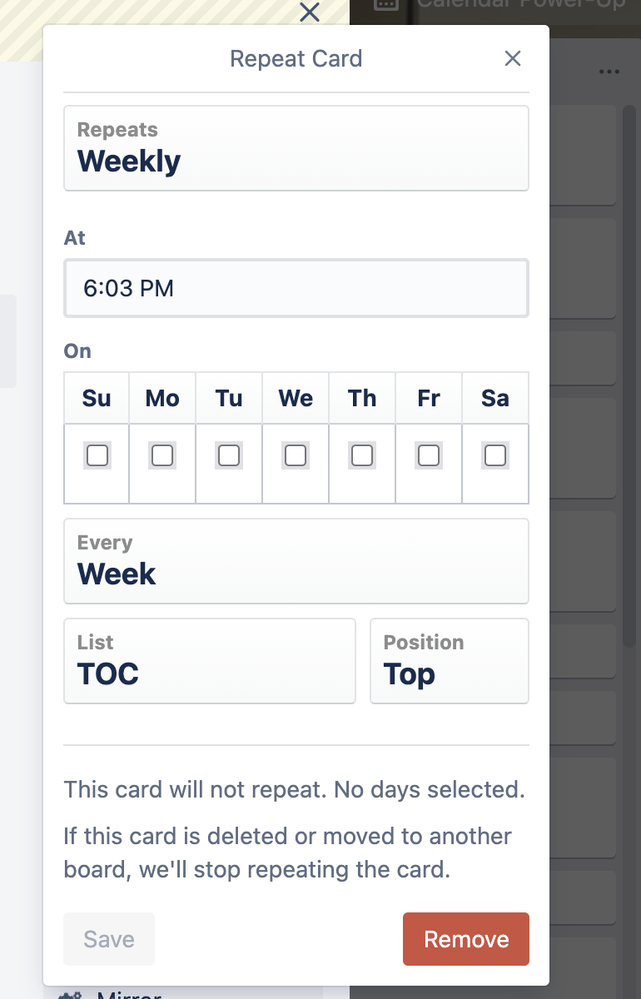The width and height of the screenshot is (641, 999).
Task: Expand the Every Week dropdown
Action: [x=296, y=561]
